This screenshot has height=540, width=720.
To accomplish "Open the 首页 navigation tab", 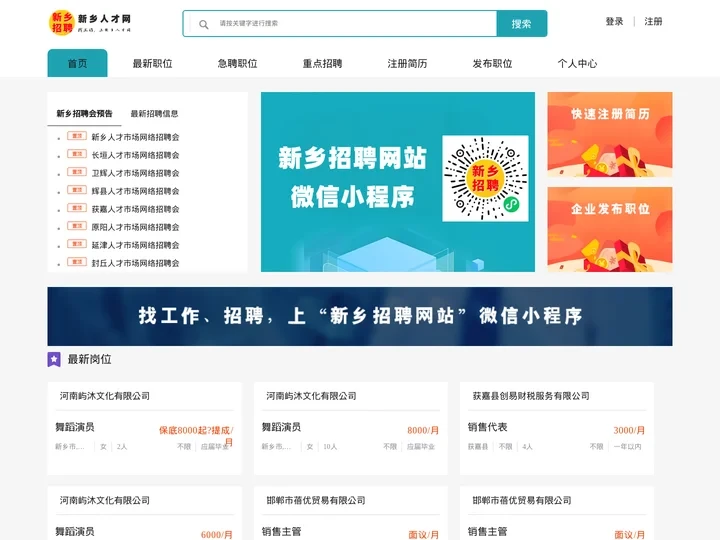I will click(x=77, y=63).
